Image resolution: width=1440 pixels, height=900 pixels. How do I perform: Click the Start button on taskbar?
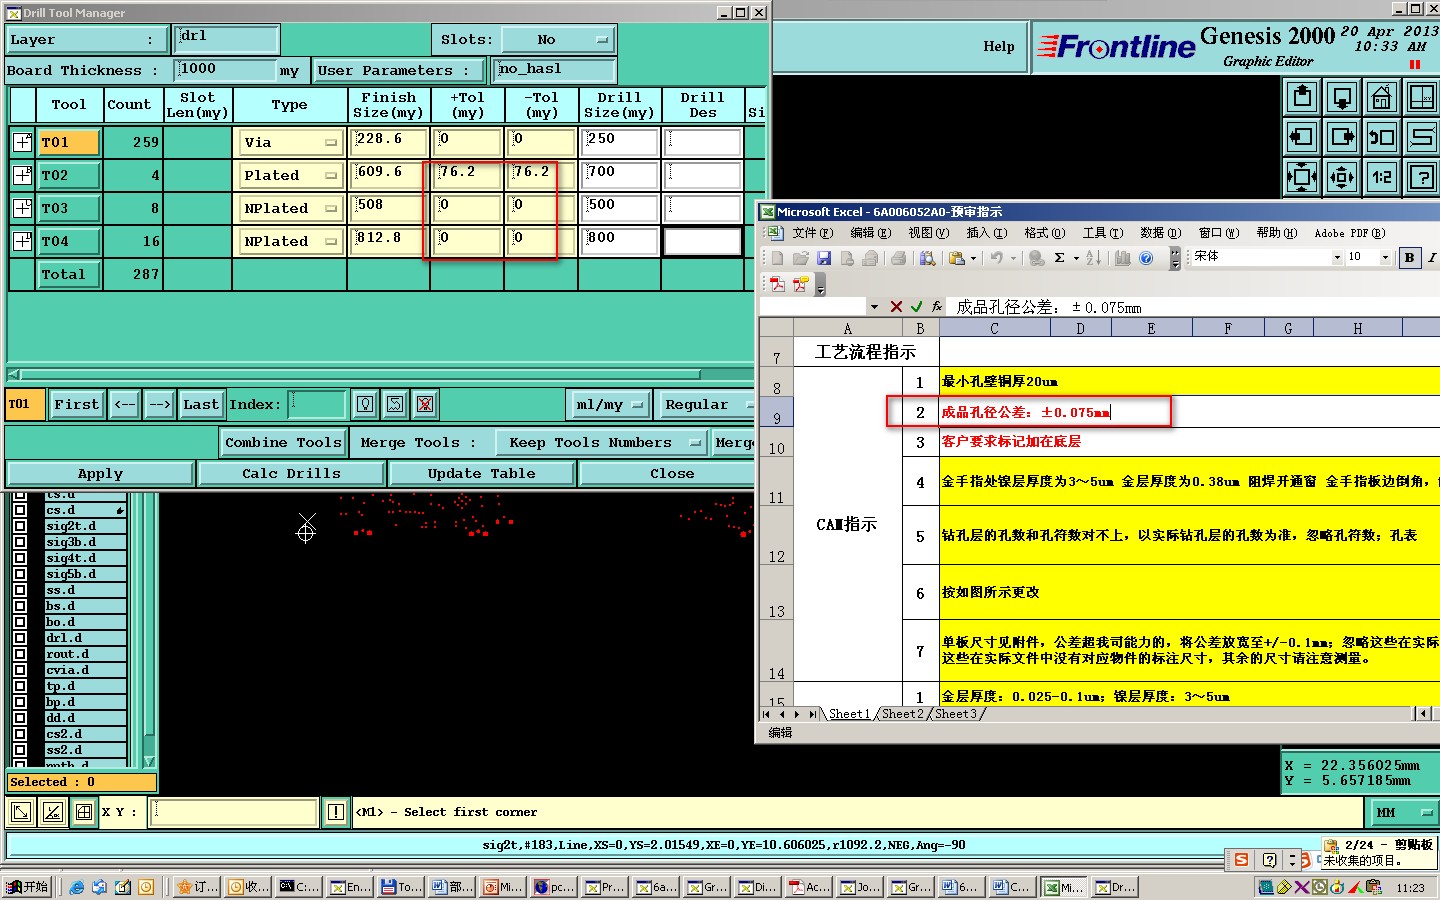pyautogui.click(x=28, y=887)
